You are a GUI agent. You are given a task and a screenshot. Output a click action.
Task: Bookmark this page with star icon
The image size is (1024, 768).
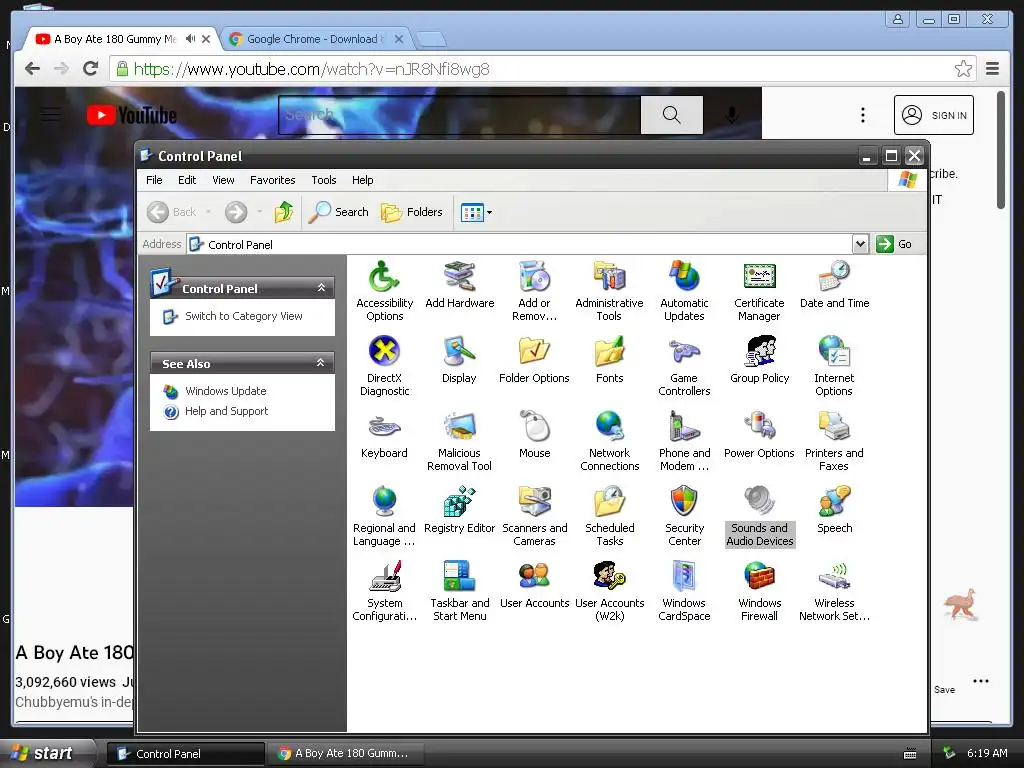[x=963, y=69]
